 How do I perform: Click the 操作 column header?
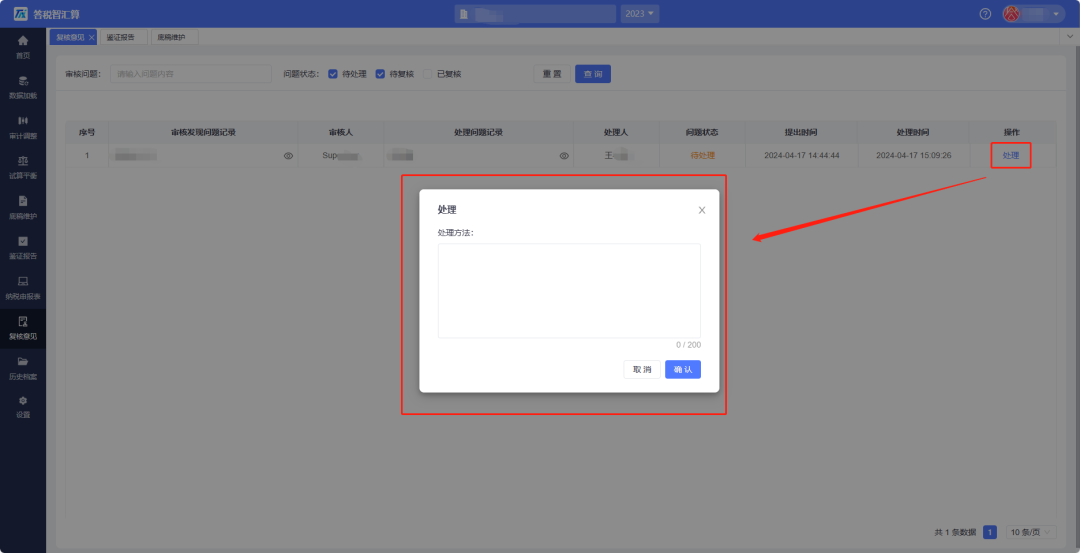point(1011,132)
